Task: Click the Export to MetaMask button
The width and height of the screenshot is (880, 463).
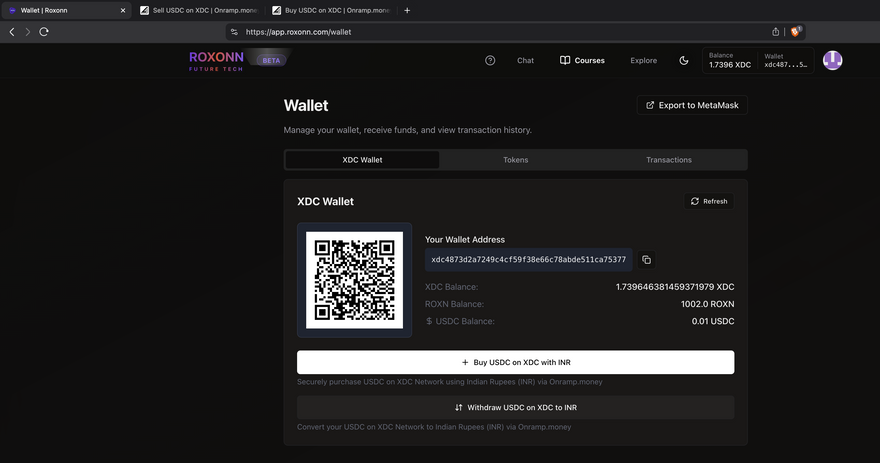Action: (x=692, y=105)
